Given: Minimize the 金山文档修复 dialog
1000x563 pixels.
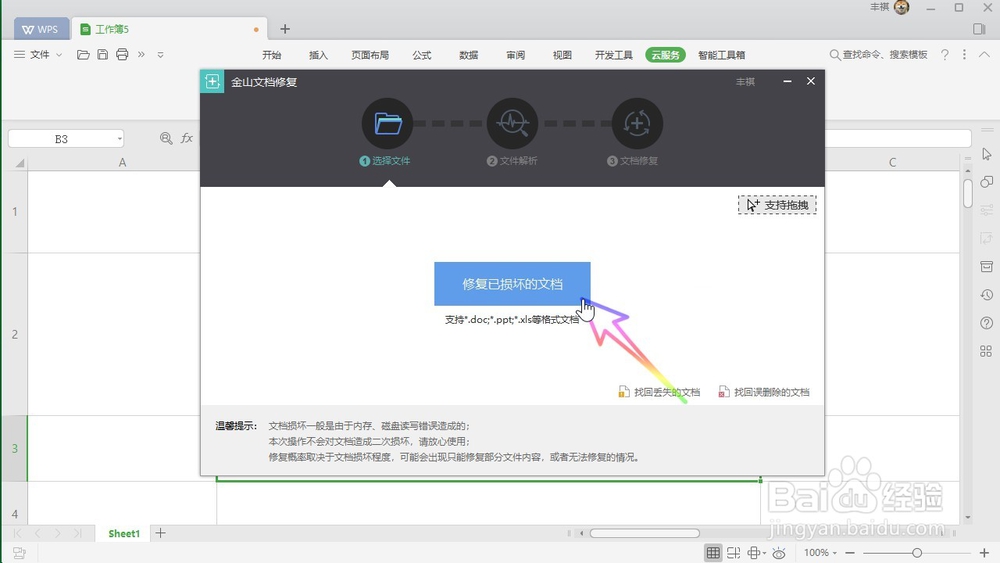Looking at the screenshot, I should click(x=787, y=81).
